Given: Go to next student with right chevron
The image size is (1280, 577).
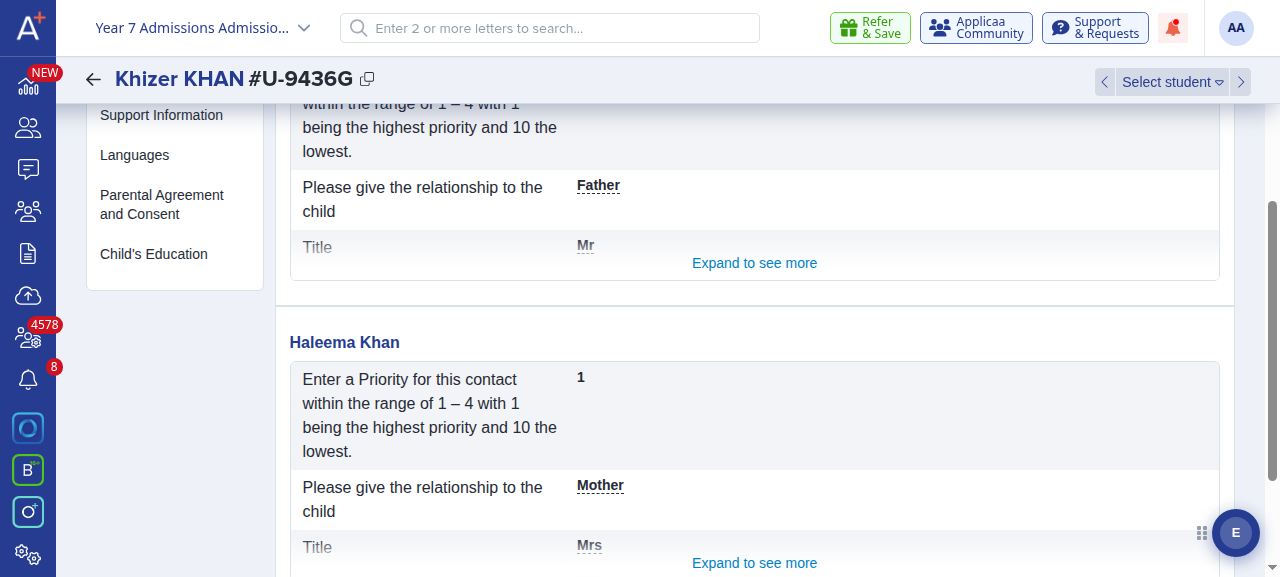Looking at the screenshot, I should [x=1241, y=82].
